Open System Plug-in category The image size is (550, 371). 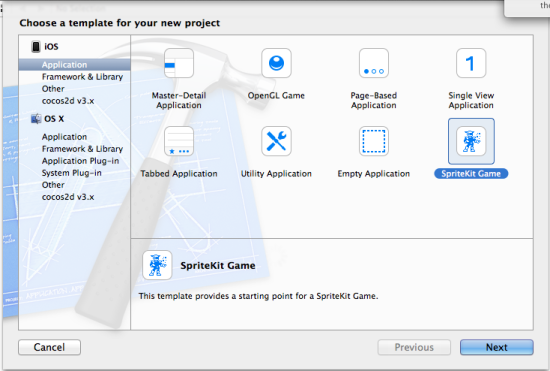tap(72, 173)
